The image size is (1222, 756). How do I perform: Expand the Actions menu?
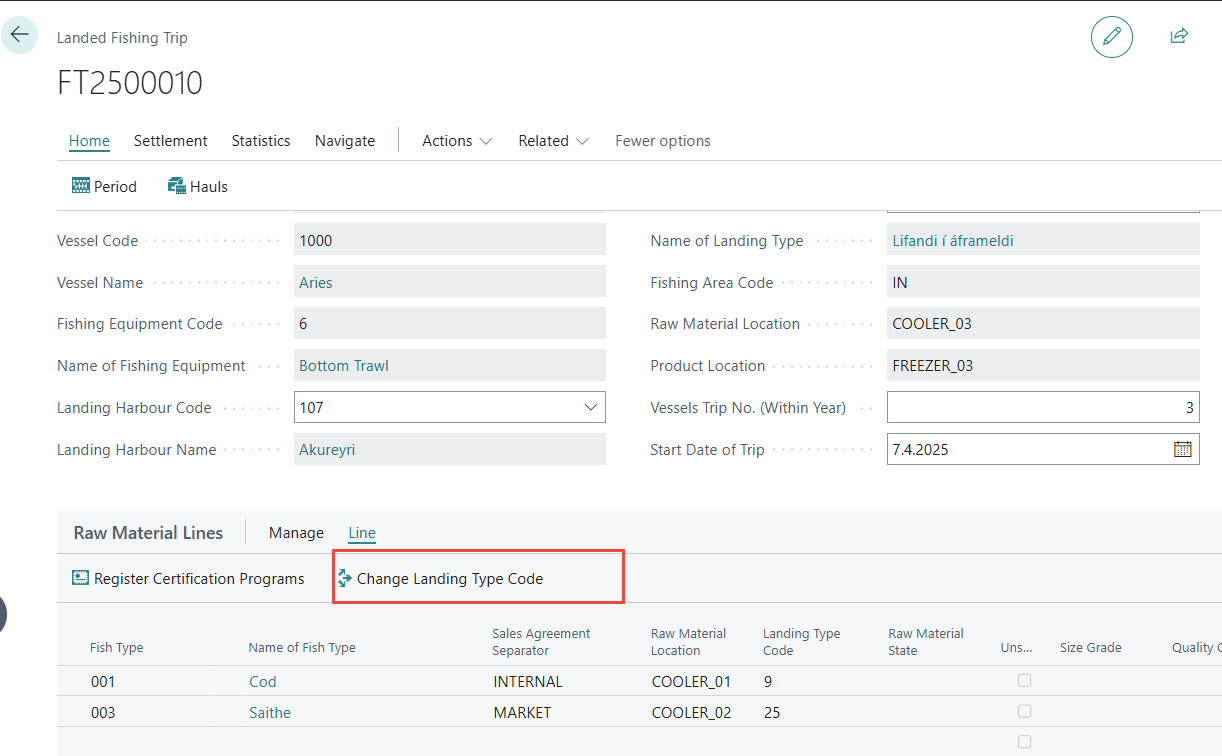click(x=457, y=141)
